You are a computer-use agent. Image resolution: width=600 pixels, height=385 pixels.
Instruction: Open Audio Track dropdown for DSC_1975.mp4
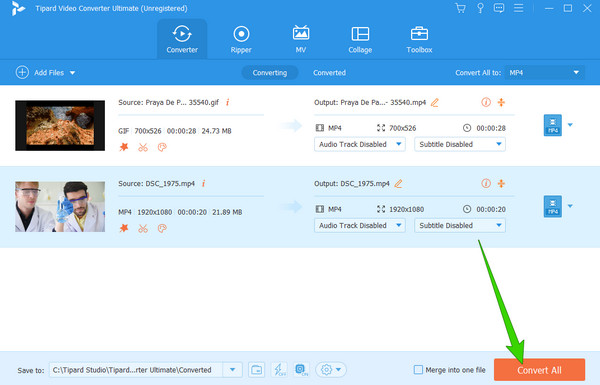tap(360, 225)
